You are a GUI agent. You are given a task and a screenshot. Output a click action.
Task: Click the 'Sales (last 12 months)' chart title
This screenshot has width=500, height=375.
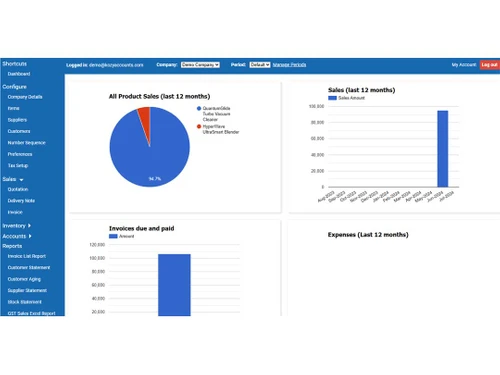pyautogui.click(x=362, y=90)
